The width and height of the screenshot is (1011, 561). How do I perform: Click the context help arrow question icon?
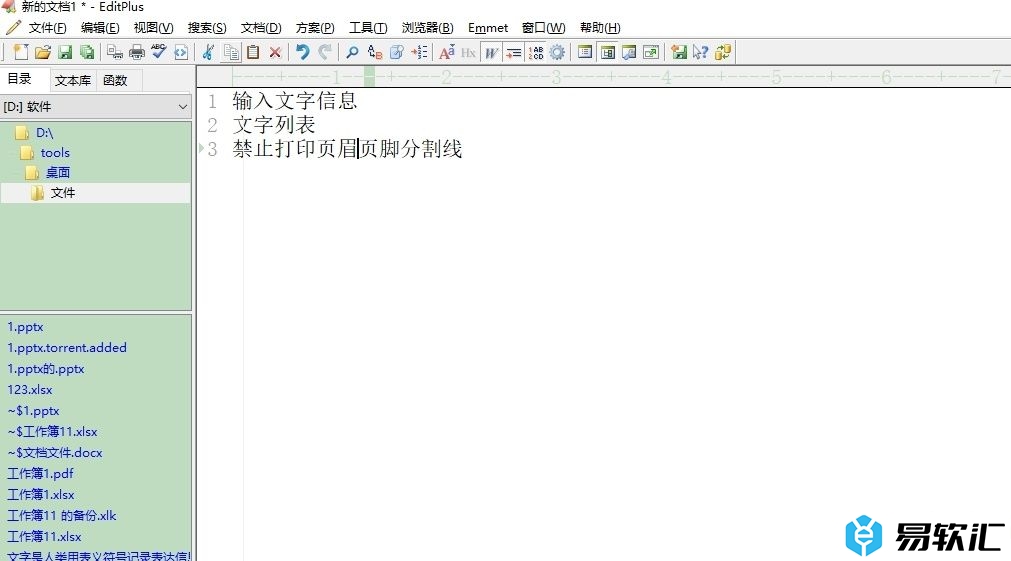coord(700,52)
